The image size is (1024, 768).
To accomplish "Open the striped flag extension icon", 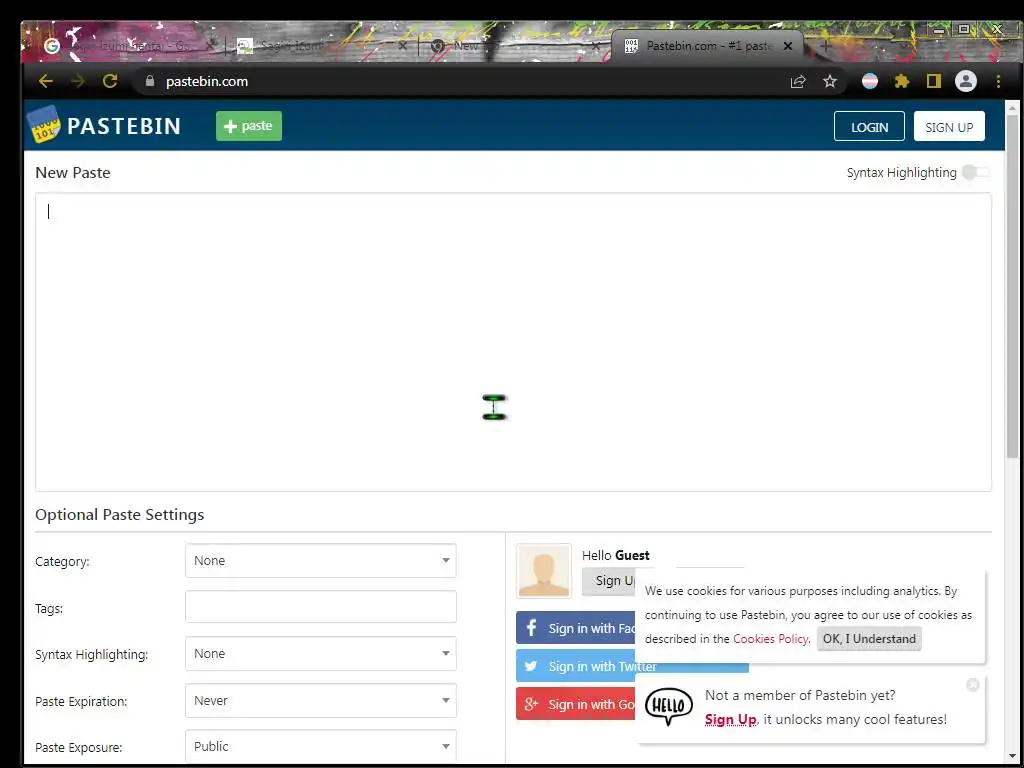I will tap(870, 82).
